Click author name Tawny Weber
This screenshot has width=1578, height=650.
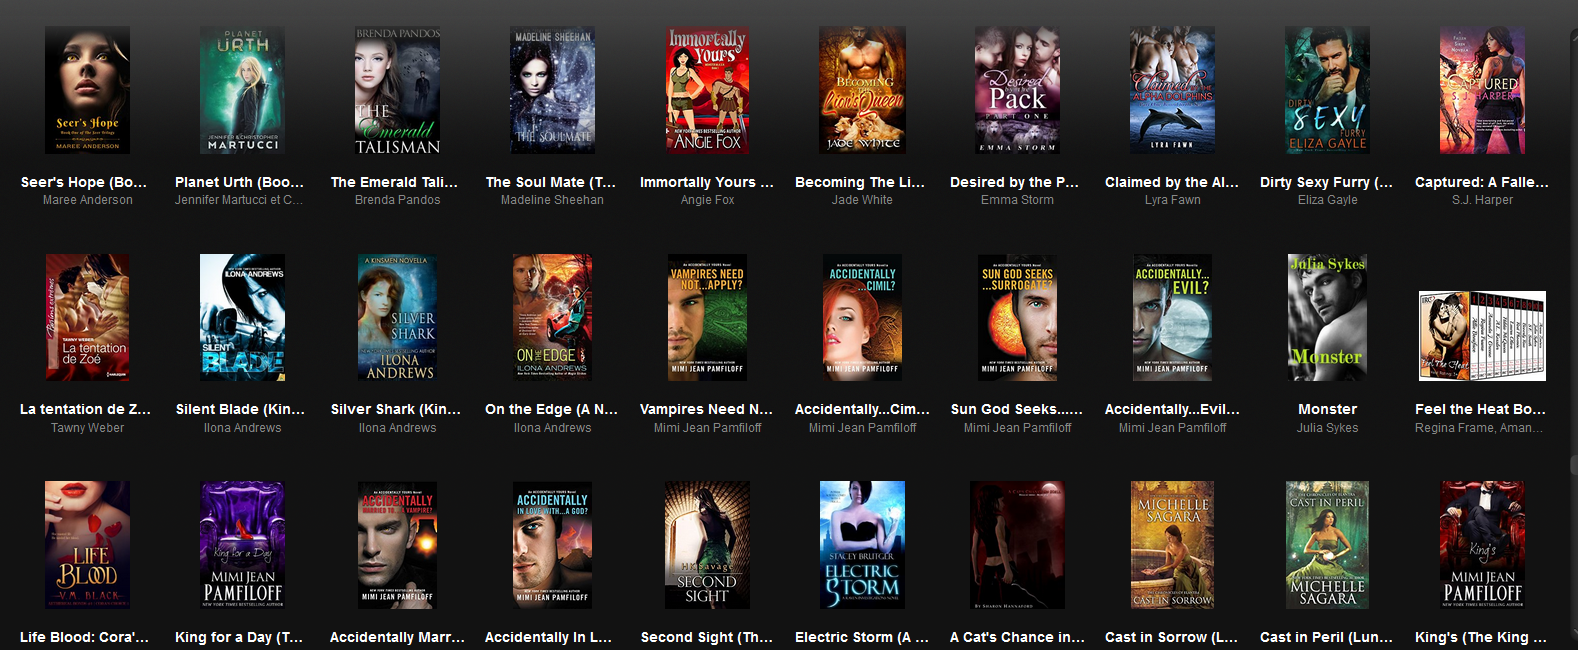87,428
